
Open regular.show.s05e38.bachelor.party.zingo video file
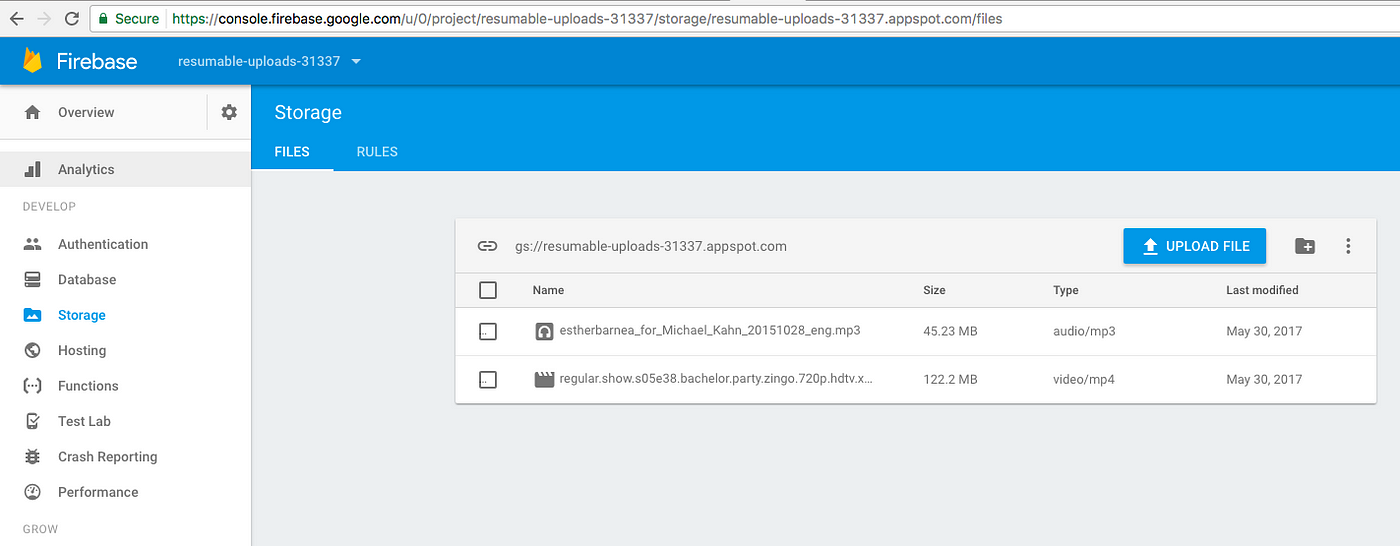pos(716,380)
